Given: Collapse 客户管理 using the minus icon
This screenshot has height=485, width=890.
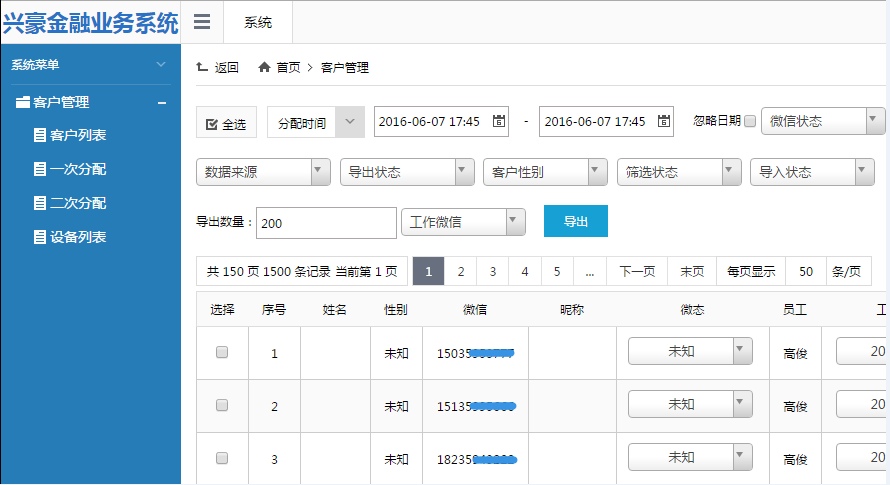Looking at the screenshot, I should [x=162, y=102].
